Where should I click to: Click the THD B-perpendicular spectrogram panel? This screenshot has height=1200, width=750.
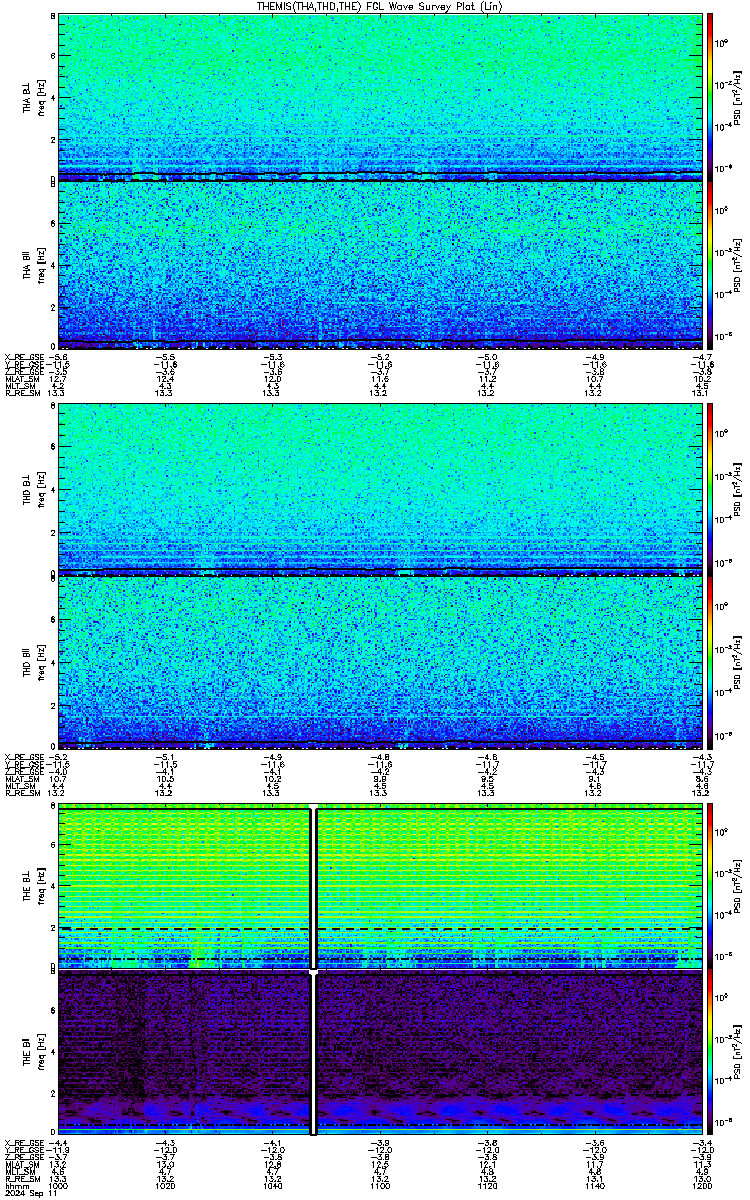click(378, 488)
